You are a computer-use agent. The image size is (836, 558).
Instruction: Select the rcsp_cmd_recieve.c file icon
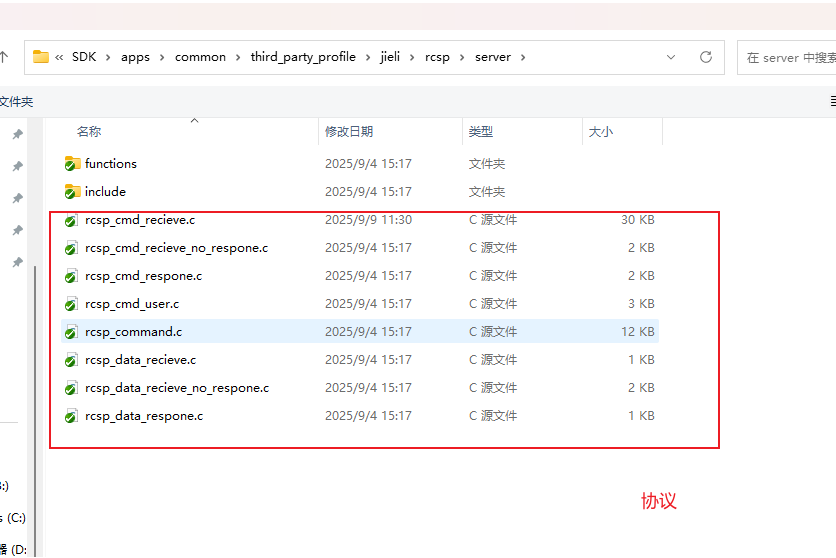click(71, 220)
